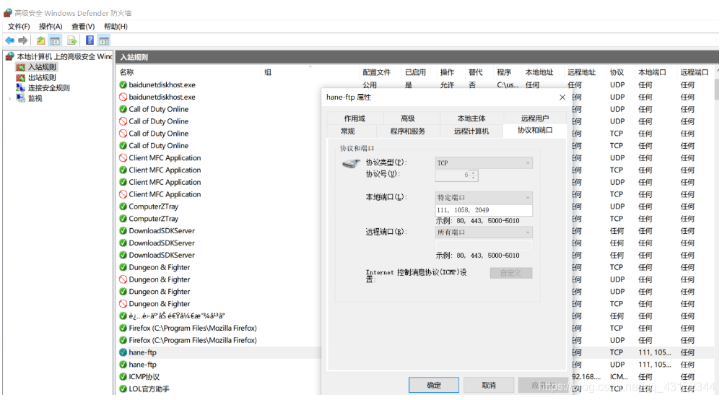Click the Back arrow in the toolbar
The height and width of the screenshot is (400, 722).
10,41
